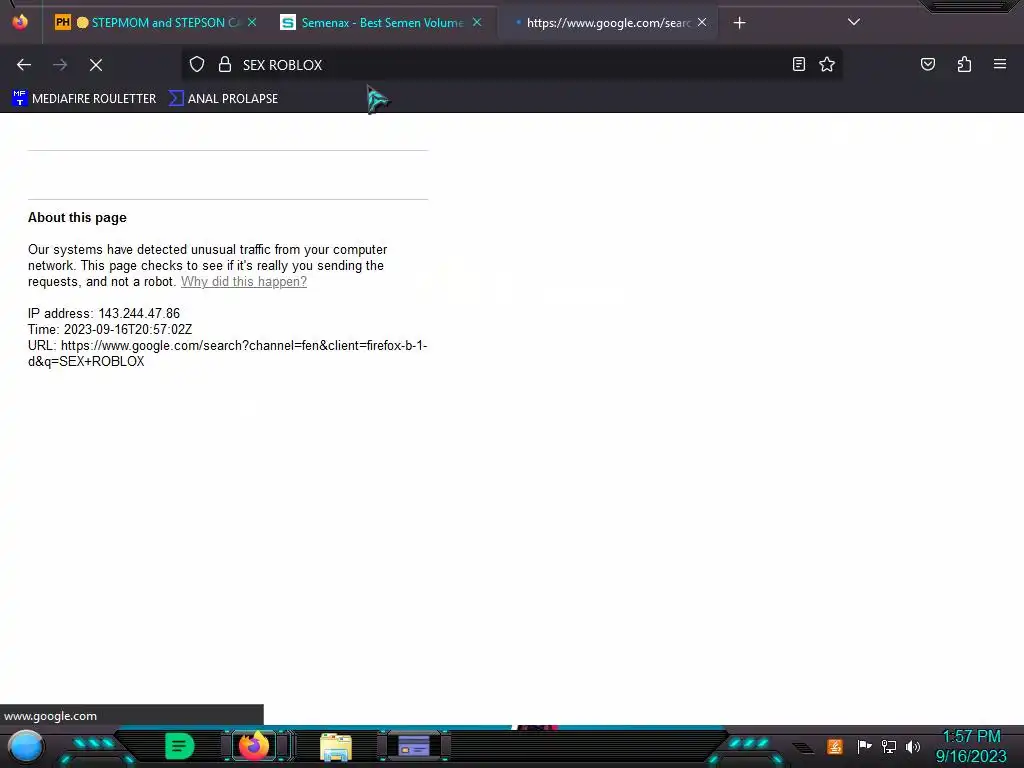Go back using the back arrow
This screenshot has width=1024, height=768.
[x=24, y=65]
